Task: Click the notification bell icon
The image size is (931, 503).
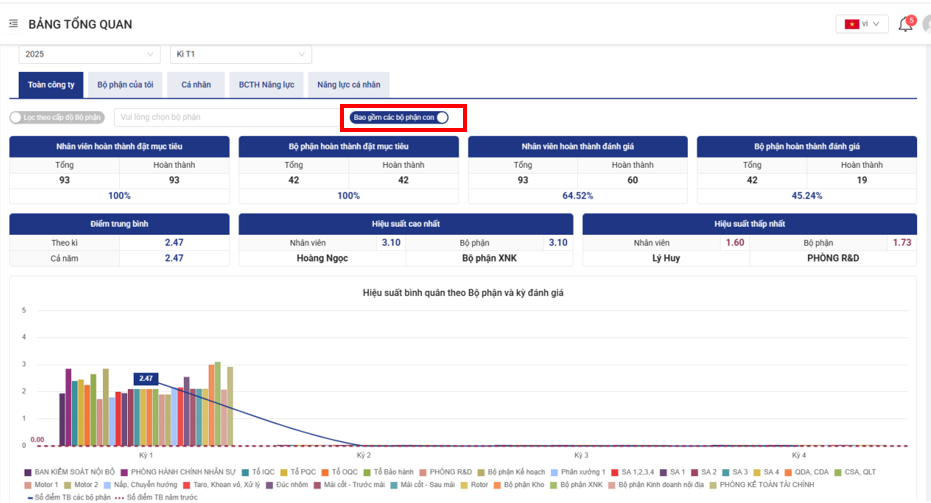Action: click(906, 24)
